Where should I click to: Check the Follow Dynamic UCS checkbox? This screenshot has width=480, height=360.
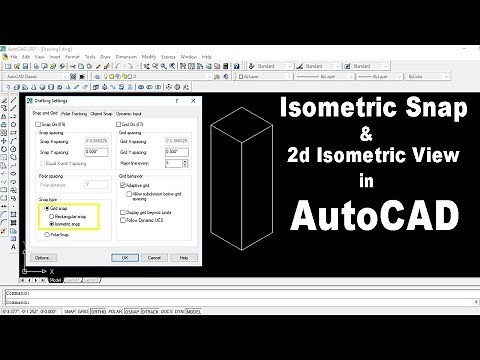tap(123, 220)
